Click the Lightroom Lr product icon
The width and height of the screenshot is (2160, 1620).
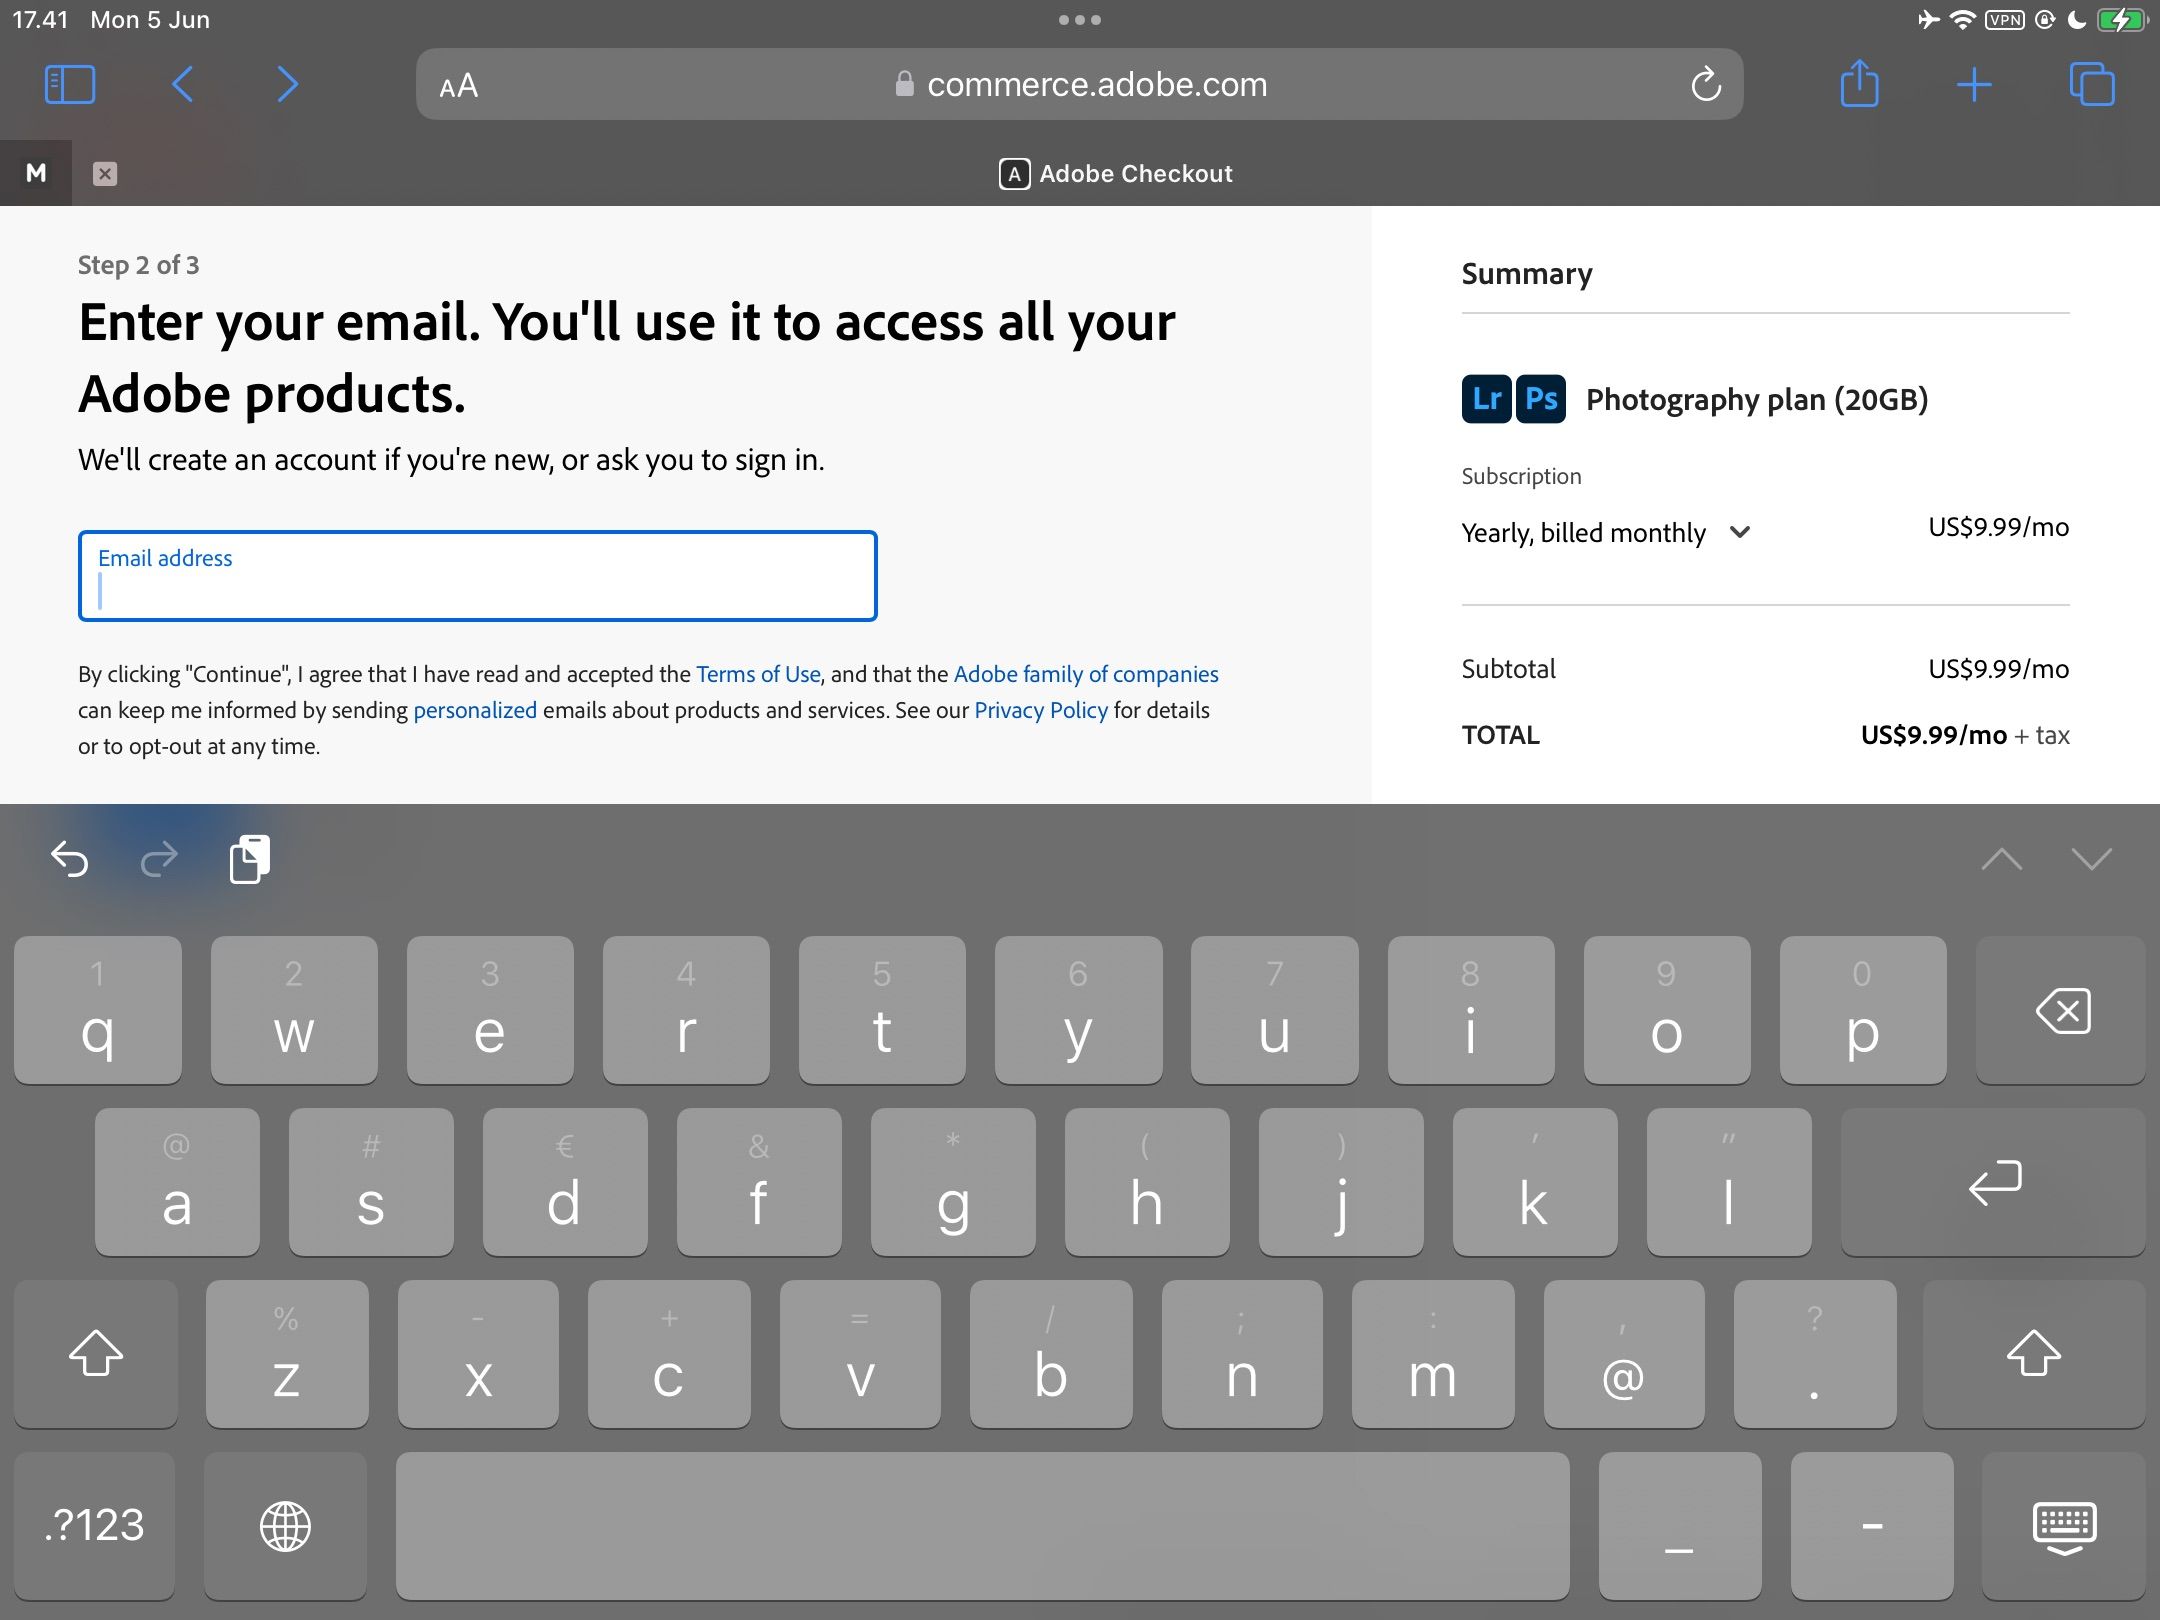coord(1486,399)
